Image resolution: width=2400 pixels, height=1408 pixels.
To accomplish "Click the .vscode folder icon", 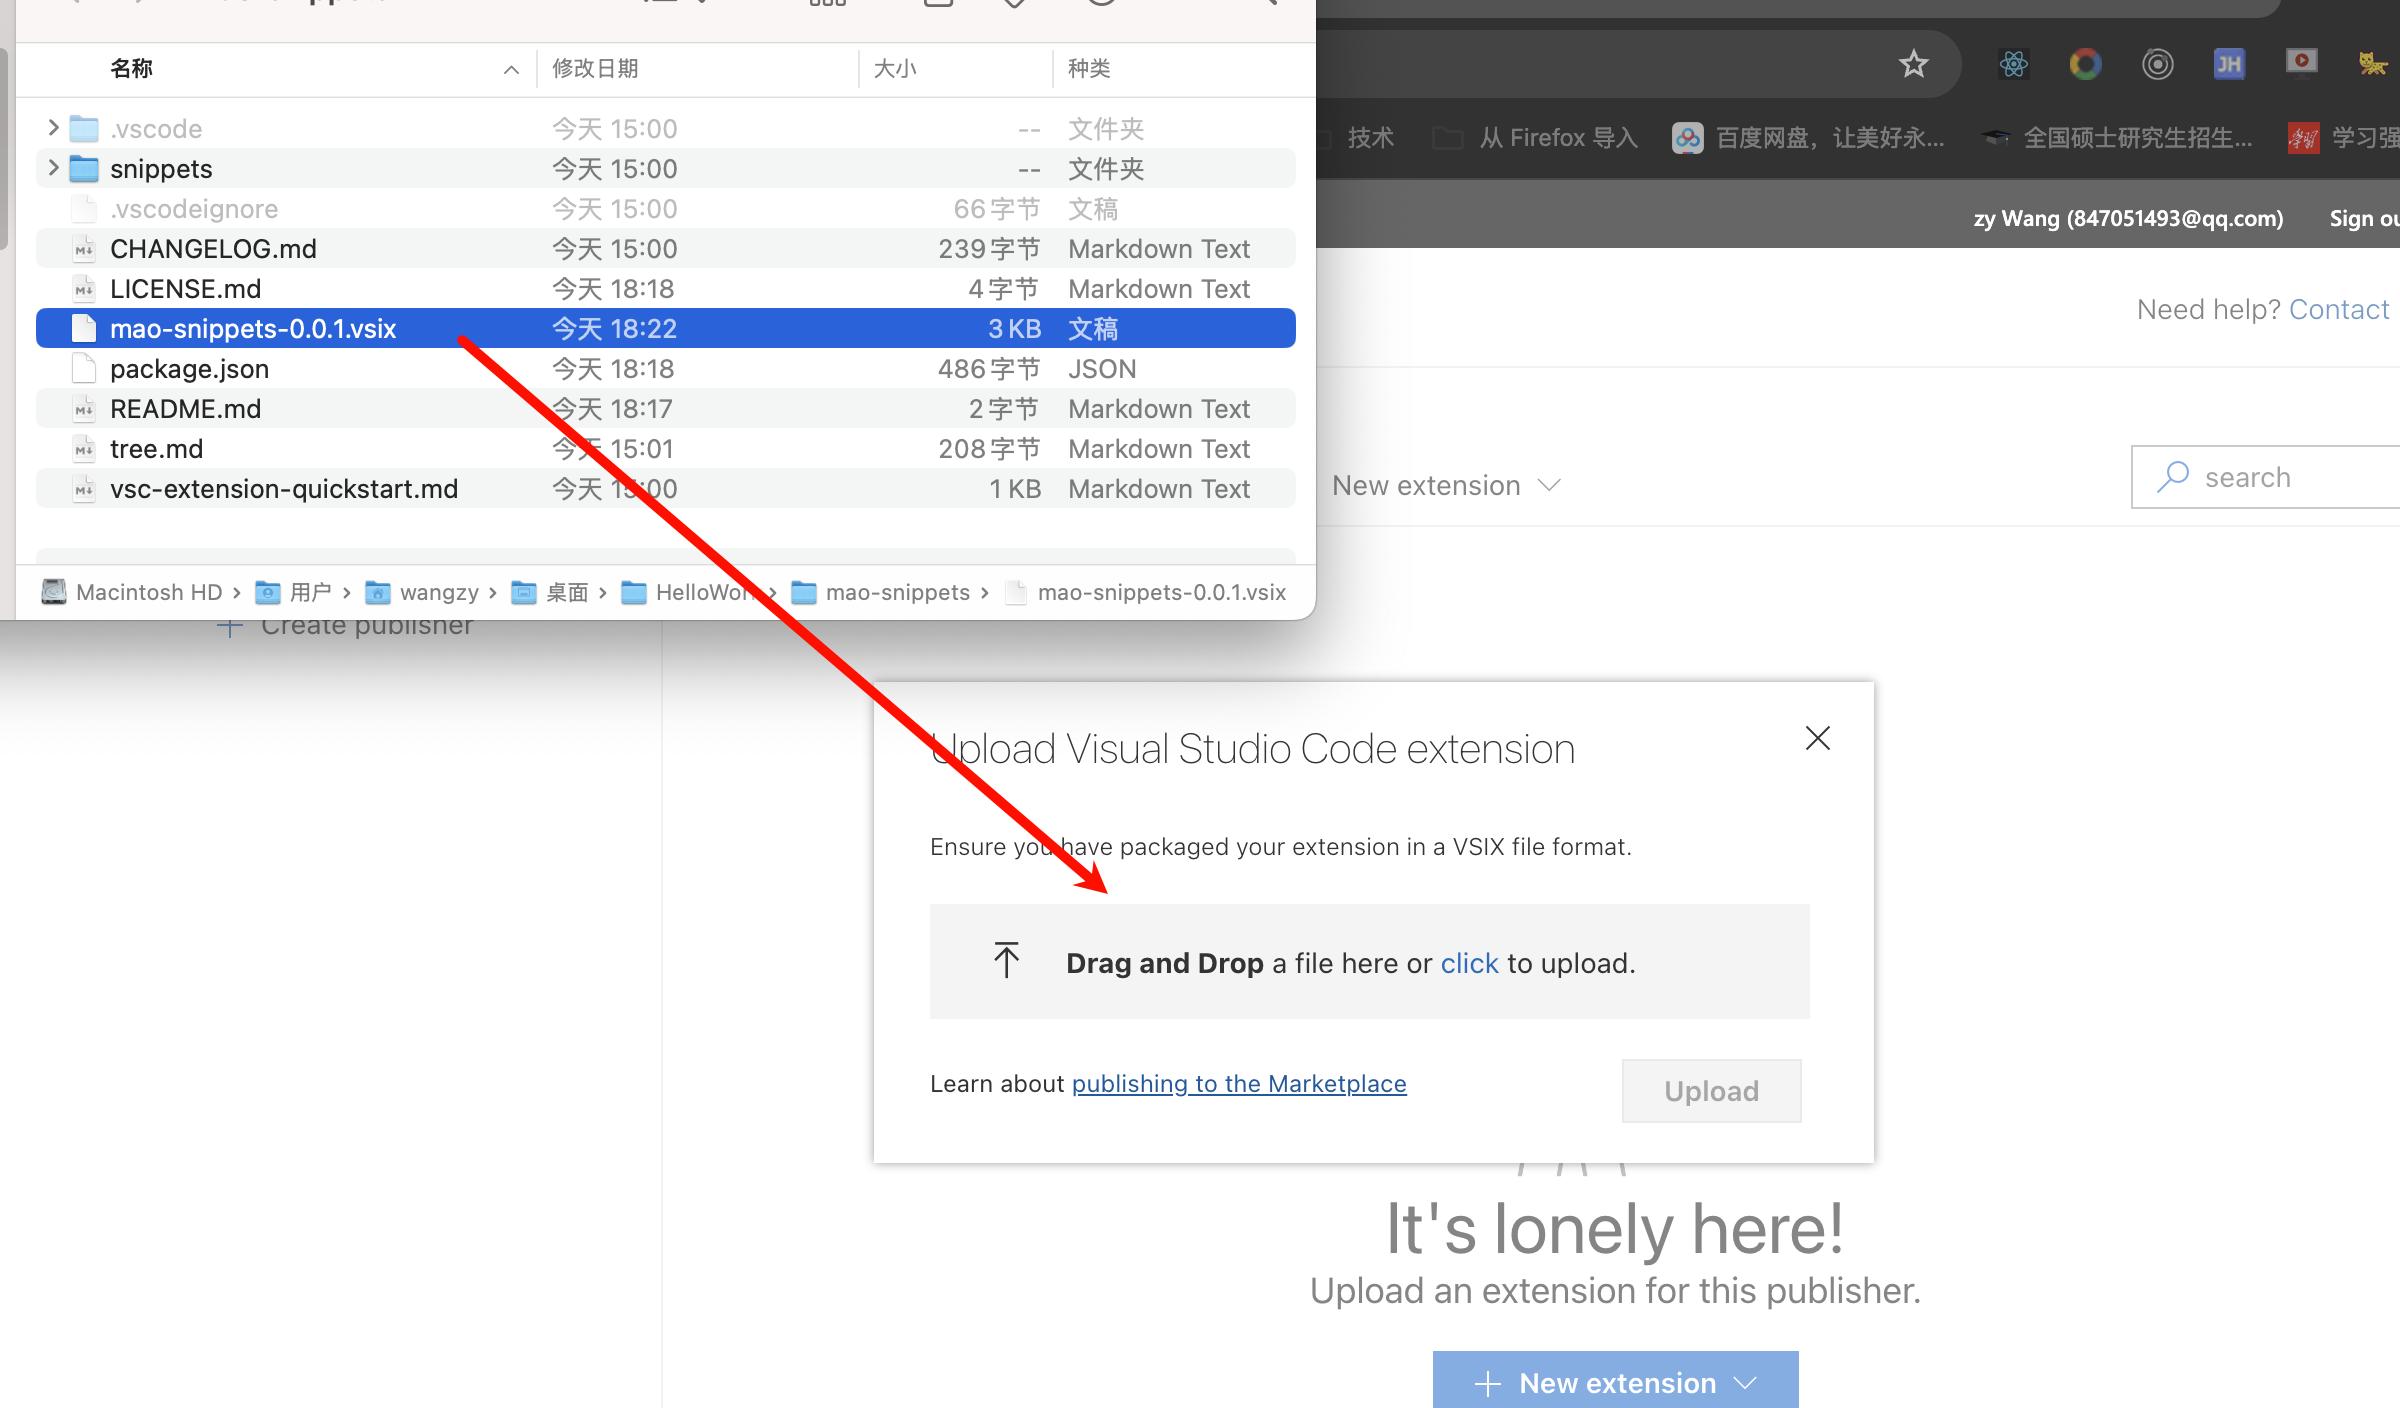I will [84, 129].
